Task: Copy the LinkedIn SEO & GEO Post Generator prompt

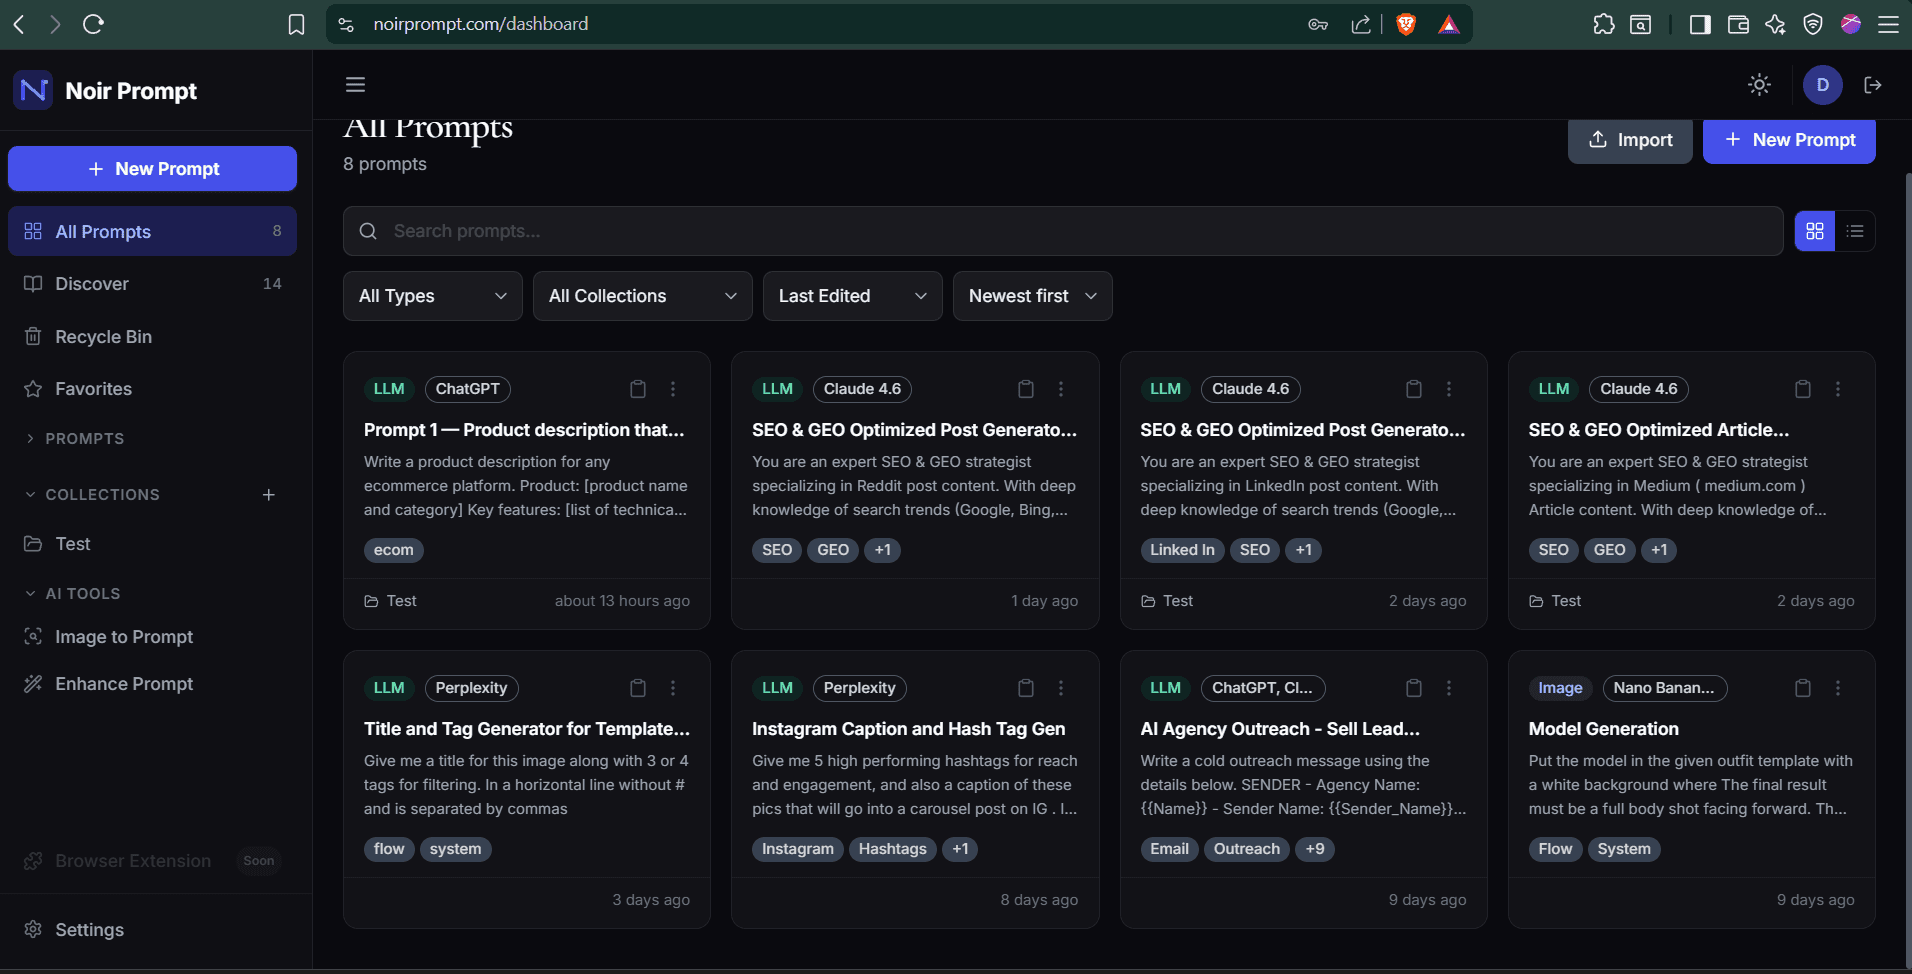Action: (x=1414, y=389)
